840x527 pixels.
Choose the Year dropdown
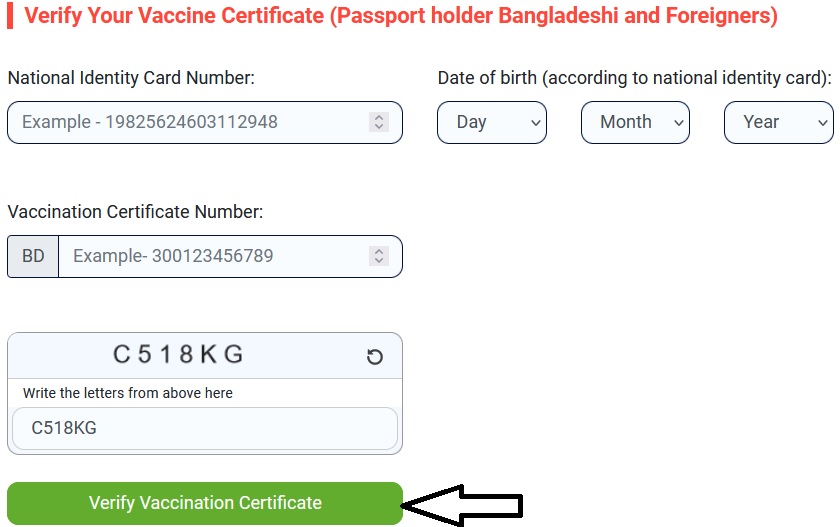(778, 122)
